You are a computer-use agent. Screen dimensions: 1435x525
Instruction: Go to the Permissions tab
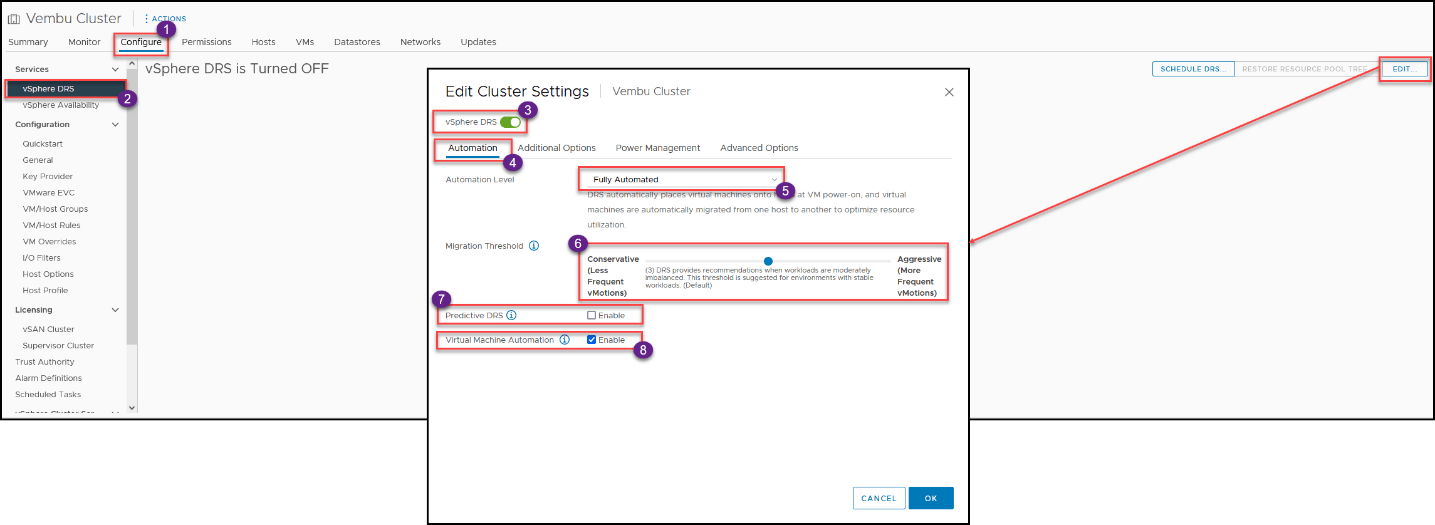coord(207,42)
